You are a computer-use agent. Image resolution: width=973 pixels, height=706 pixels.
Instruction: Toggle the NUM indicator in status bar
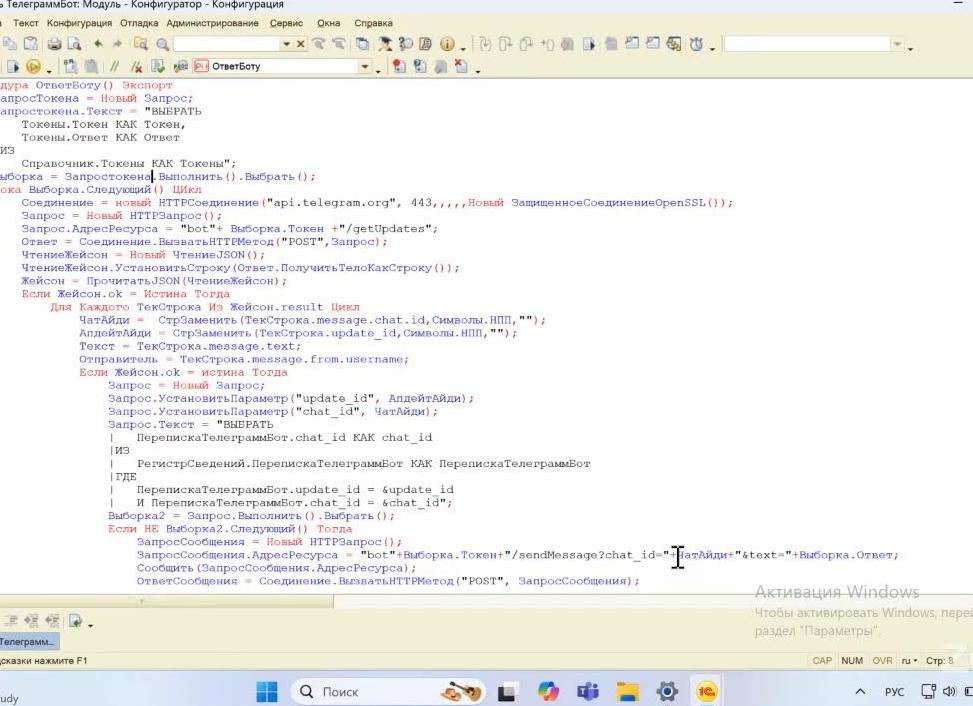point(852,661)
